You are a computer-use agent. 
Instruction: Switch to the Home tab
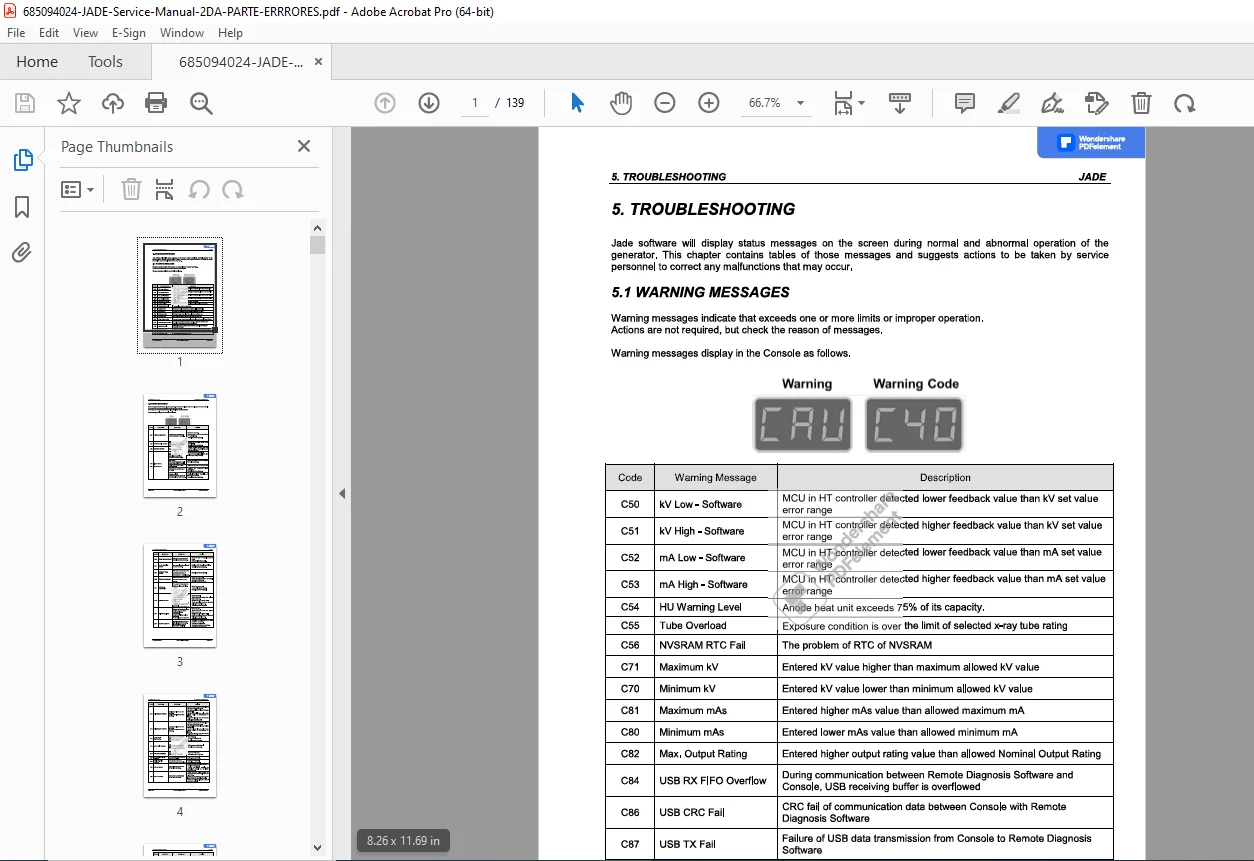tap(37, 62)
